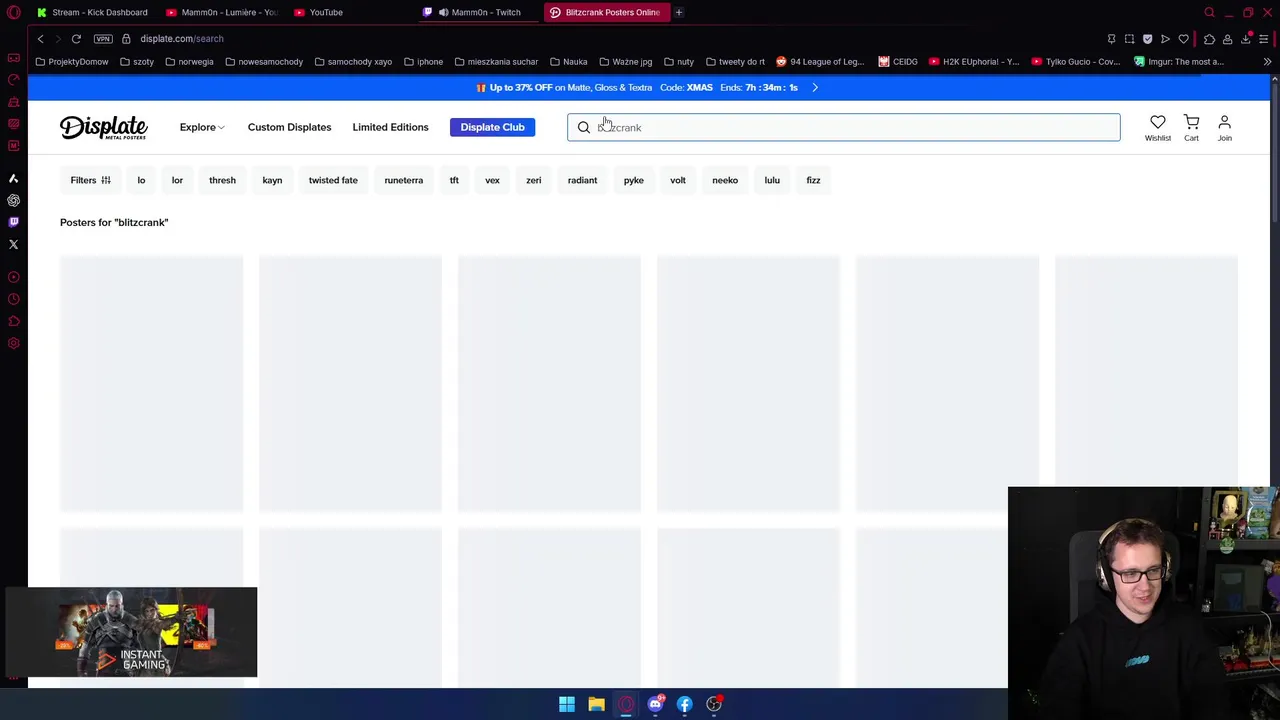Click the Displate Club button
The height and width of the screenshot is (720, 1280).
point(492,127)
